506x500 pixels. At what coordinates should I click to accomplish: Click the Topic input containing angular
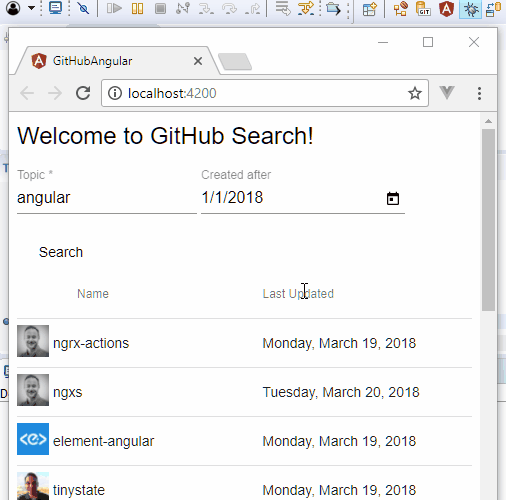[107, 198]
